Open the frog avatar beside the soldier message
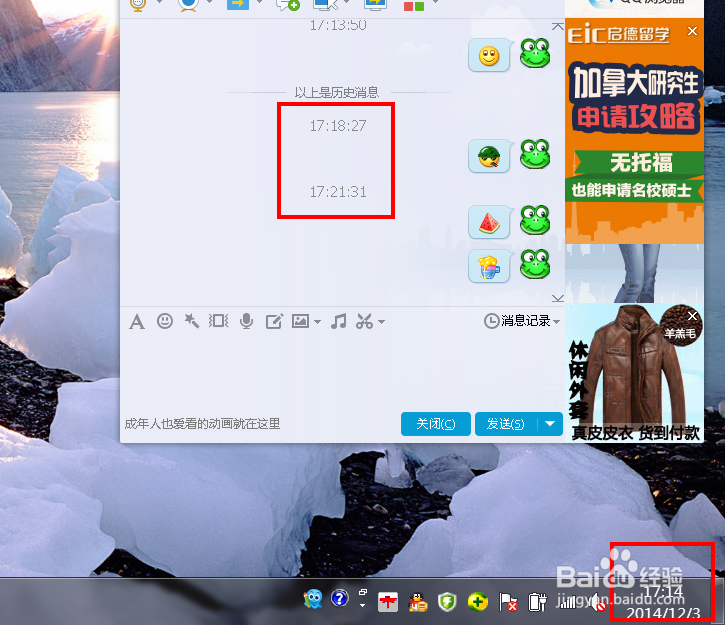The width and height of the screenshot is (725, 625). tap(535, 154)
